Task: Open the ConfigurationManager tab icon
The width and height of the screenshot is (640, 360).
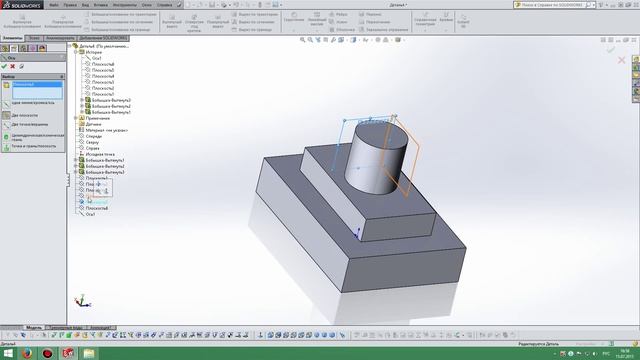Action: click(23, 48)
